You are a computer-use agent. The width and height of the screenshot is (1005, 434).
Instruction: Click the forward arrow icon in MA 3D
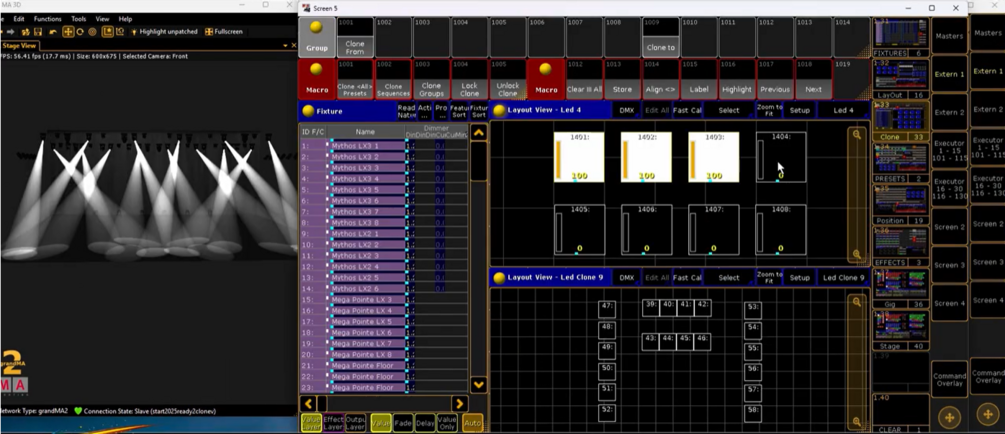[x=10, y=31]
